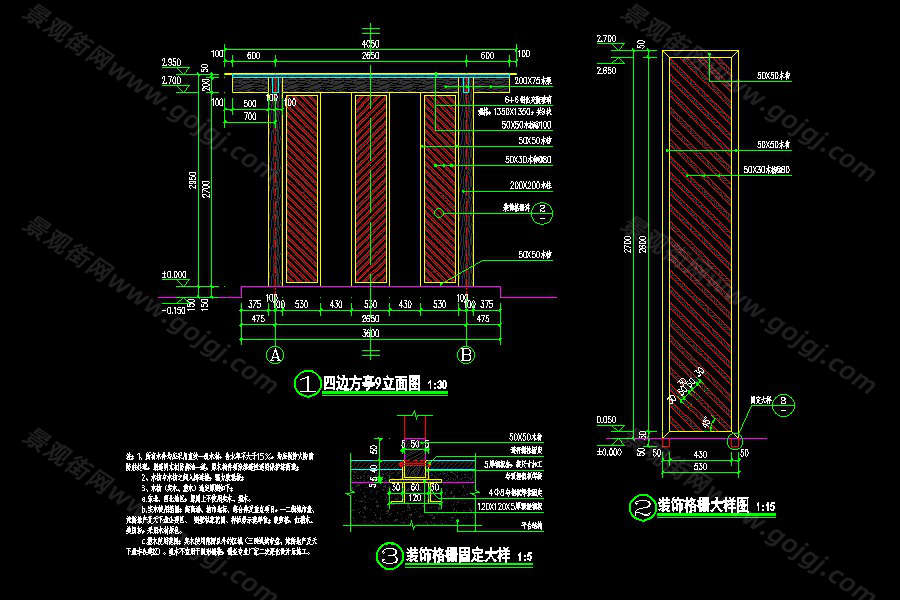Click the grid axis bubble labeled B
900x600 pixels.
pos(465,354)
